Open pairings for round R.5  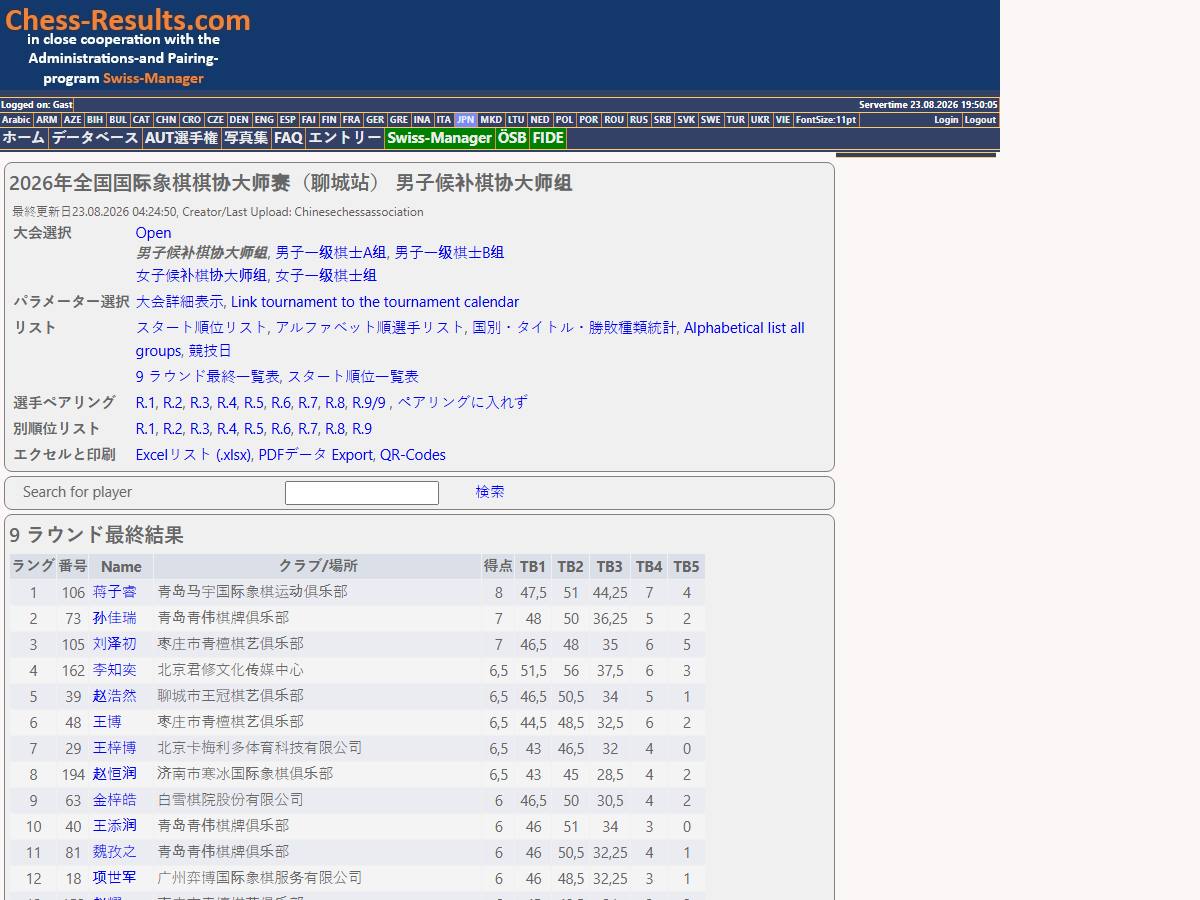click(254, 402)
